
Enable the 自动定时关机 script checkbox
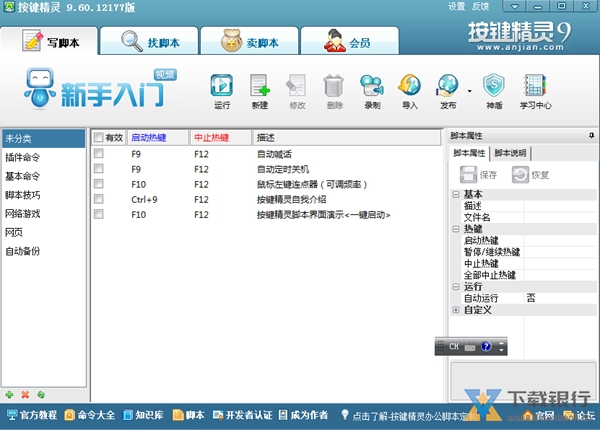pyautogui.click(x=99, y=168)
